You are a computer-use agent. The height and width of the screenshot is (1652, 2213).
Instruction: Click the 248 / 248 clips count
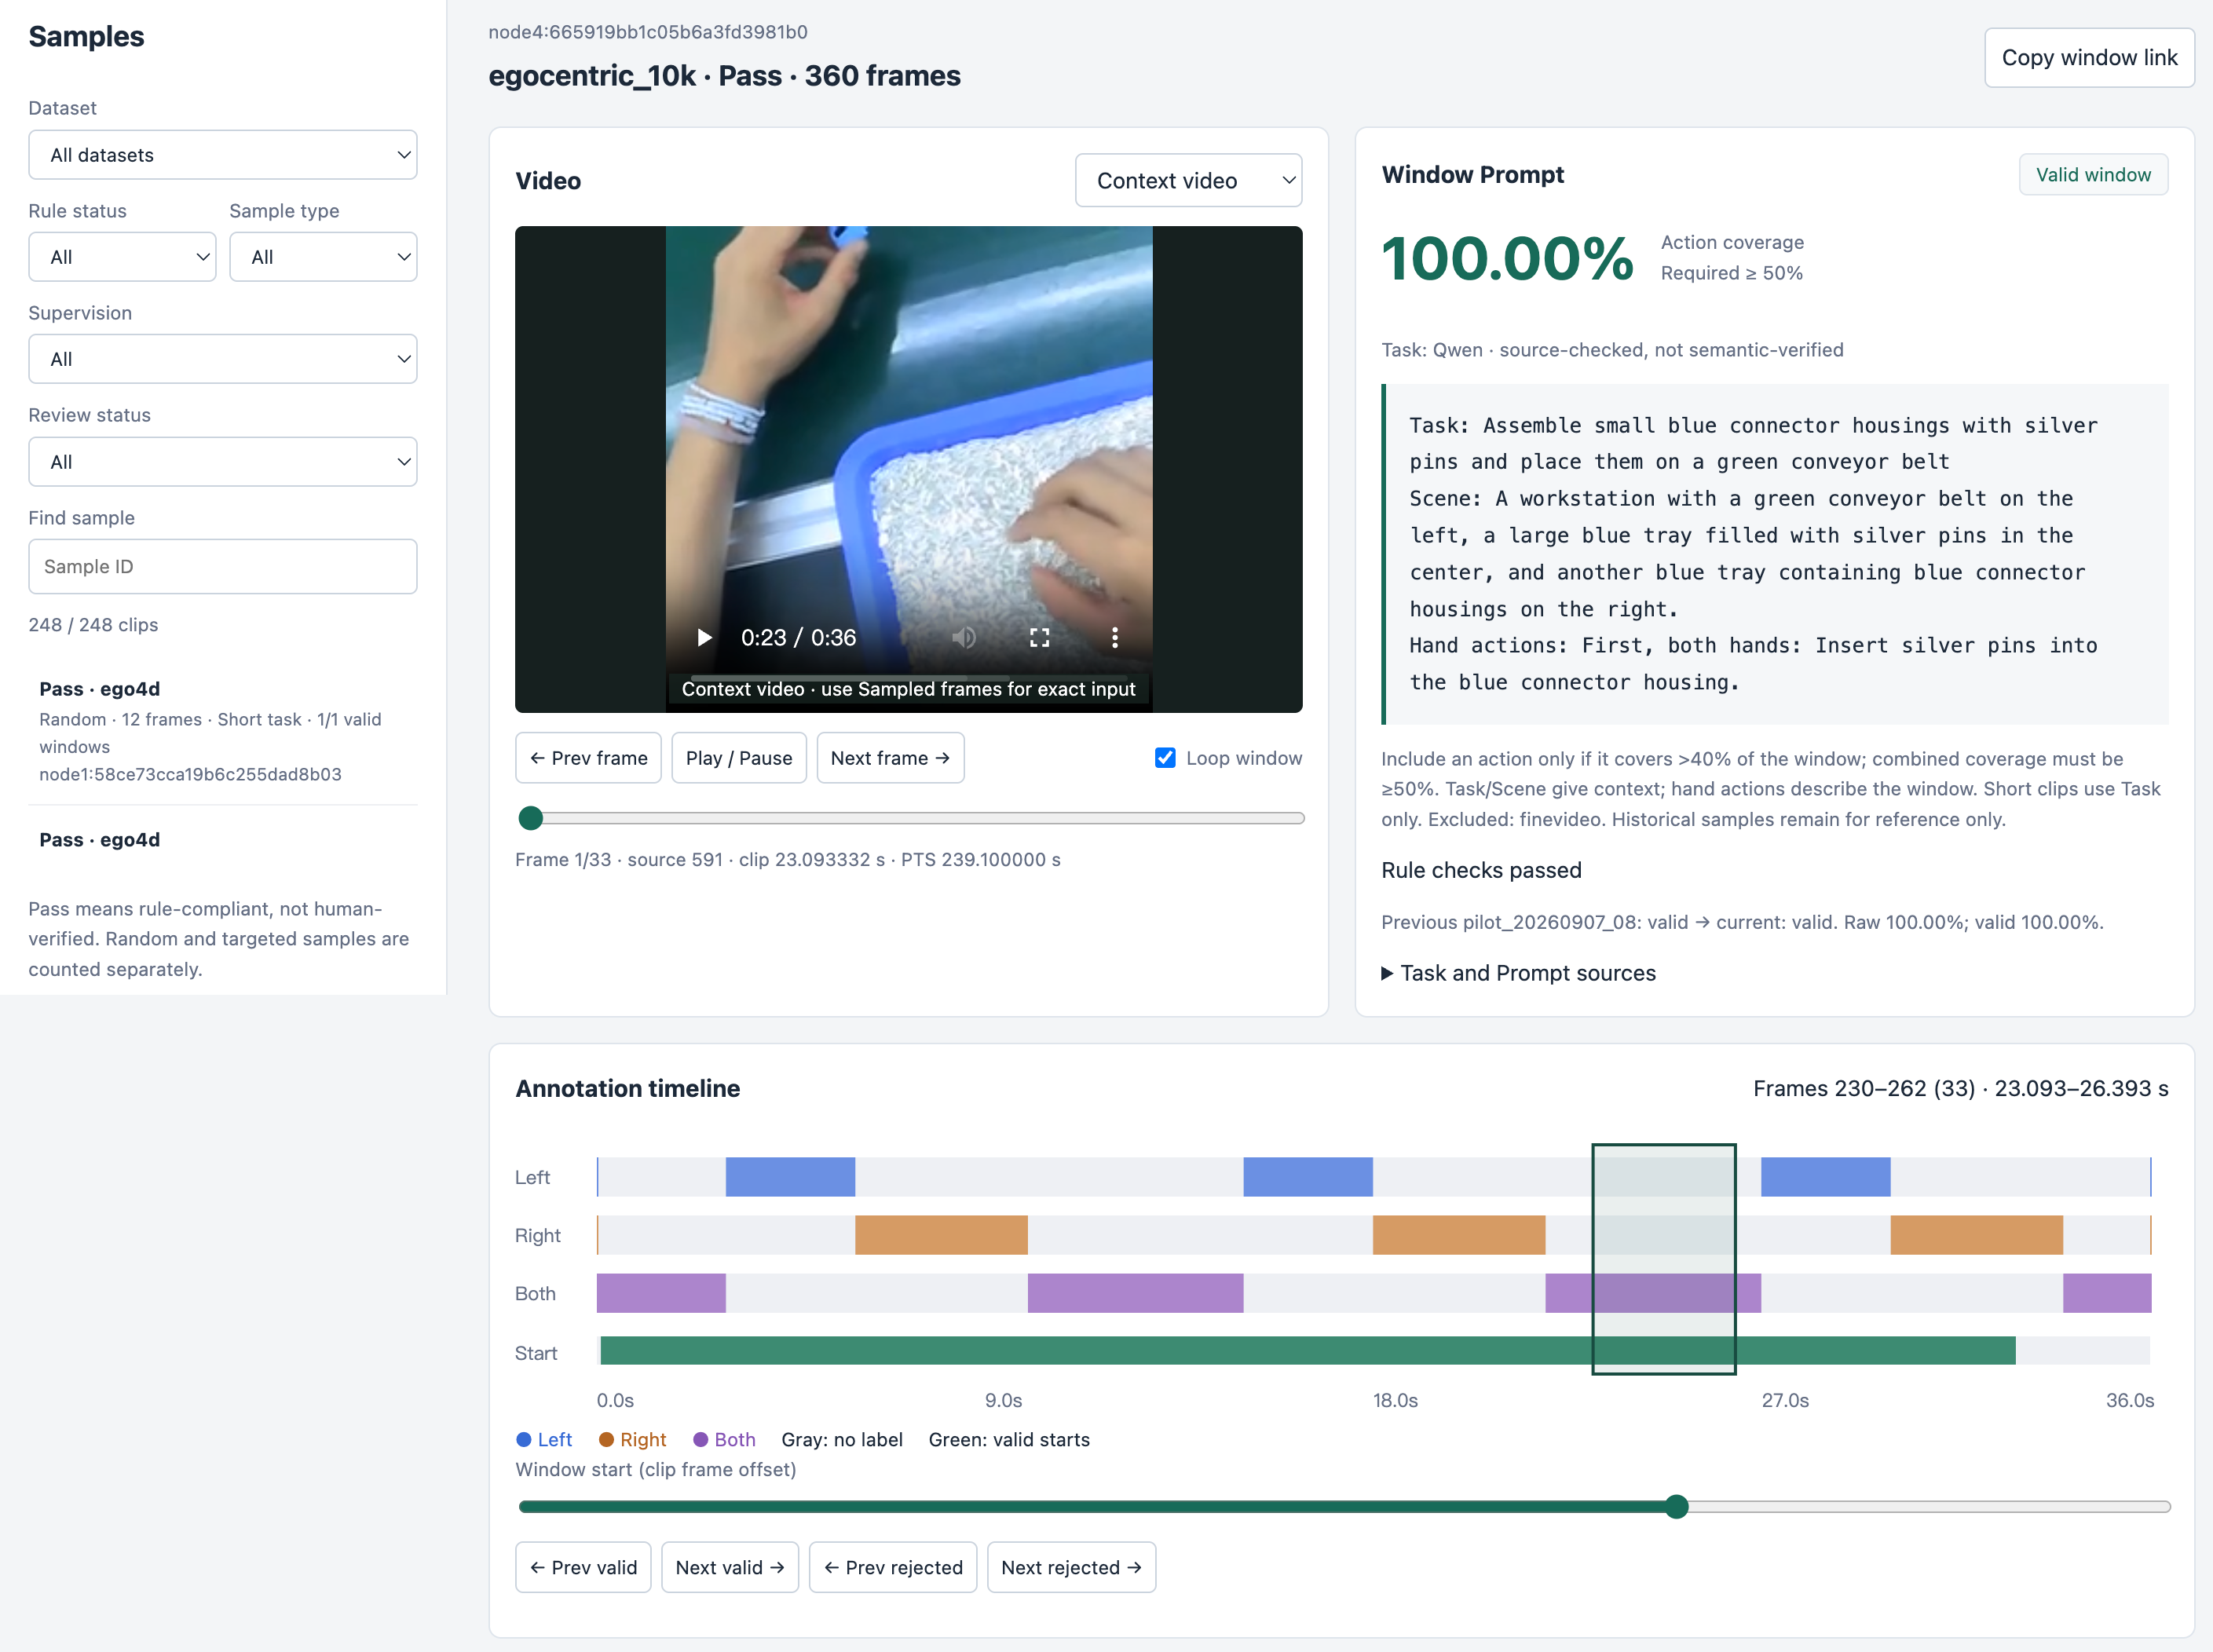93,625
